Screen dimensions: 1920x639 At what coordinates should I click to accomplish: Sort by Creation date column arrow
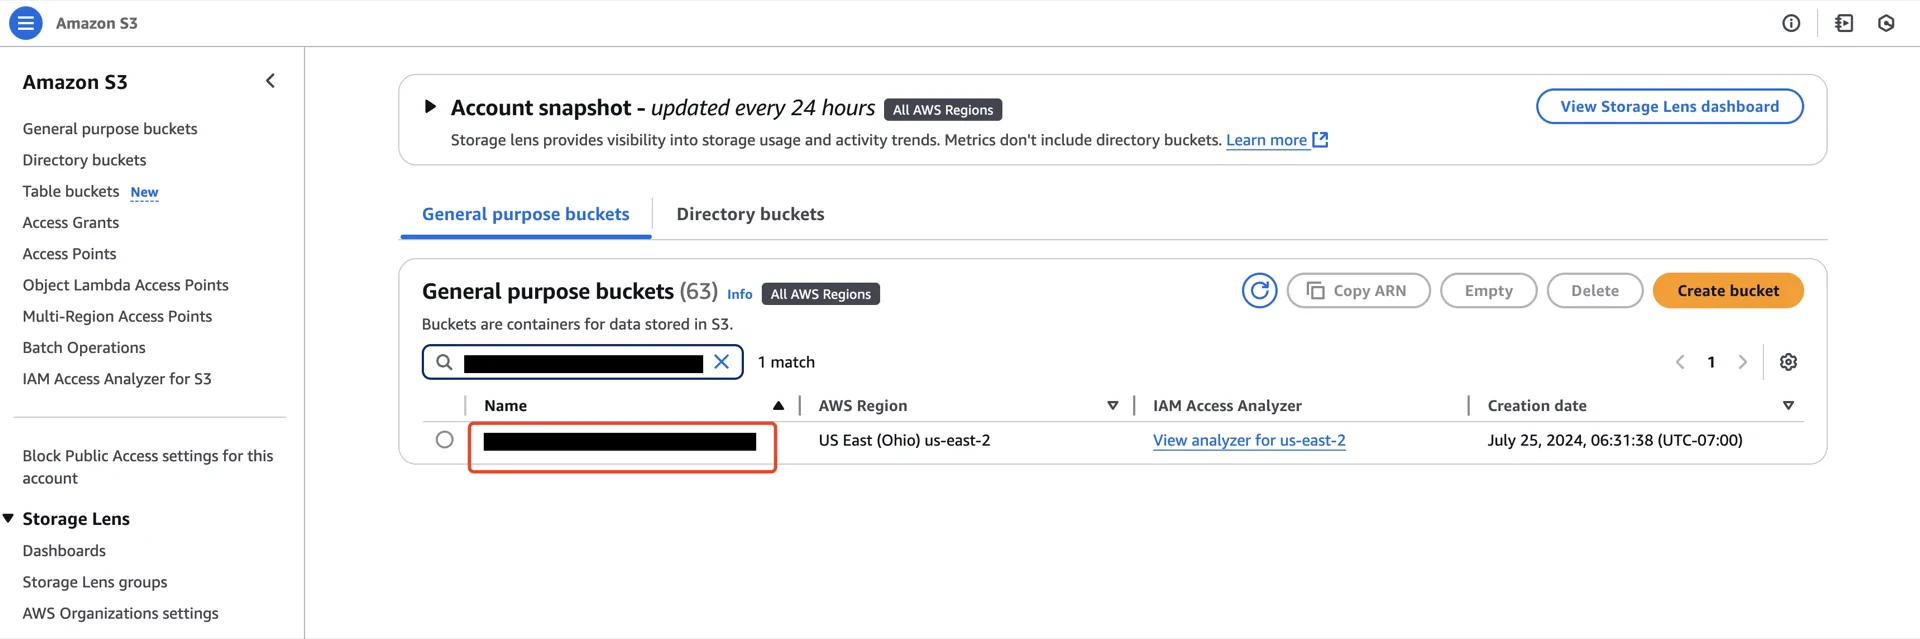pos(1788,406)
